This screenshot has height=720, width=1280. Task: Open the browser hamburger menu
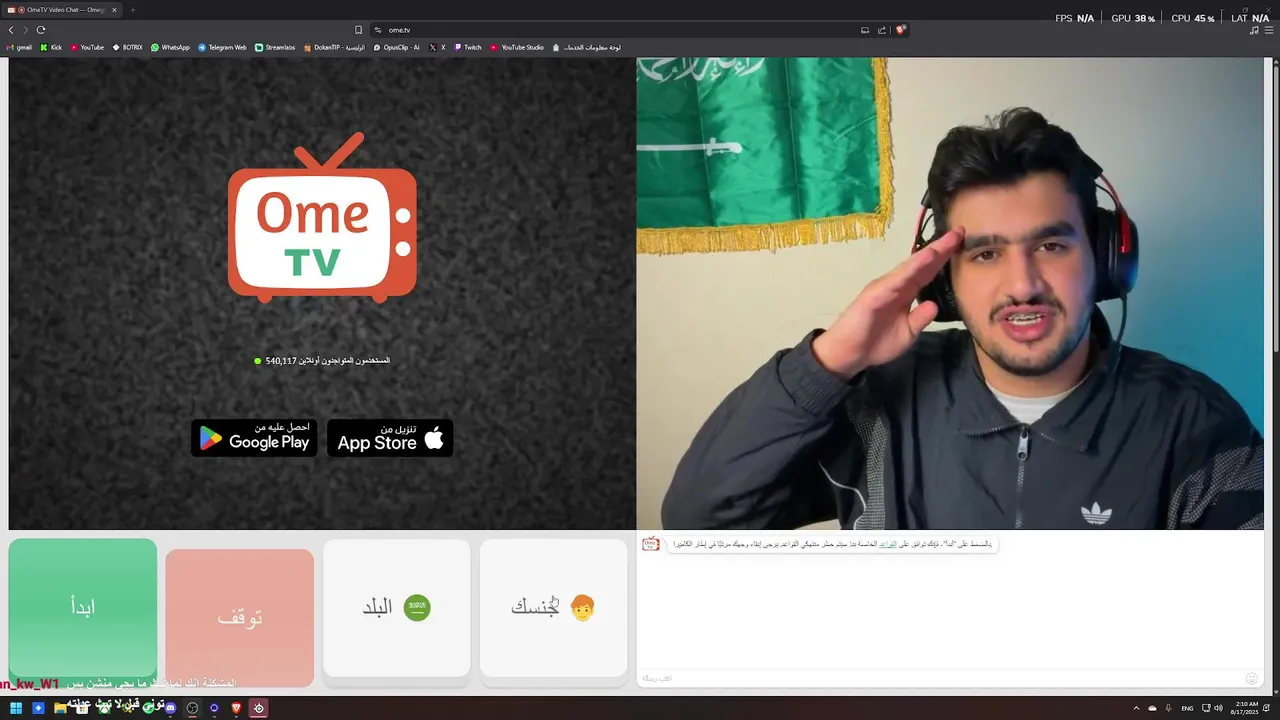click(1269, 30)
